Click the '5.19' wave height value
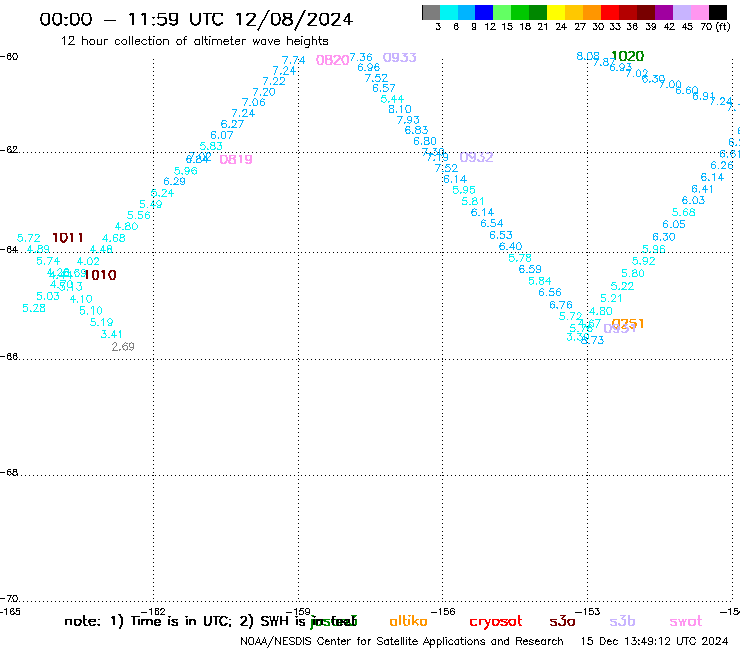 pos(102,322)
